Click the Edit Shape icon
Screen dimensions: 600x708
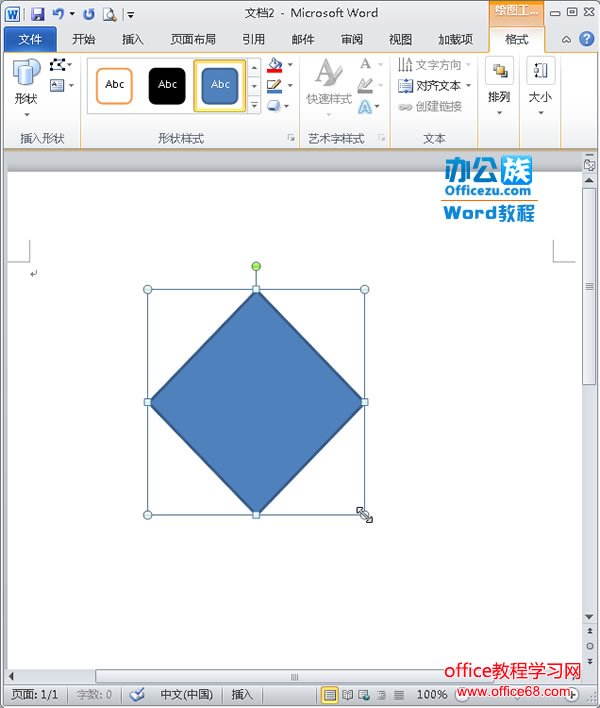click(58, 65)
